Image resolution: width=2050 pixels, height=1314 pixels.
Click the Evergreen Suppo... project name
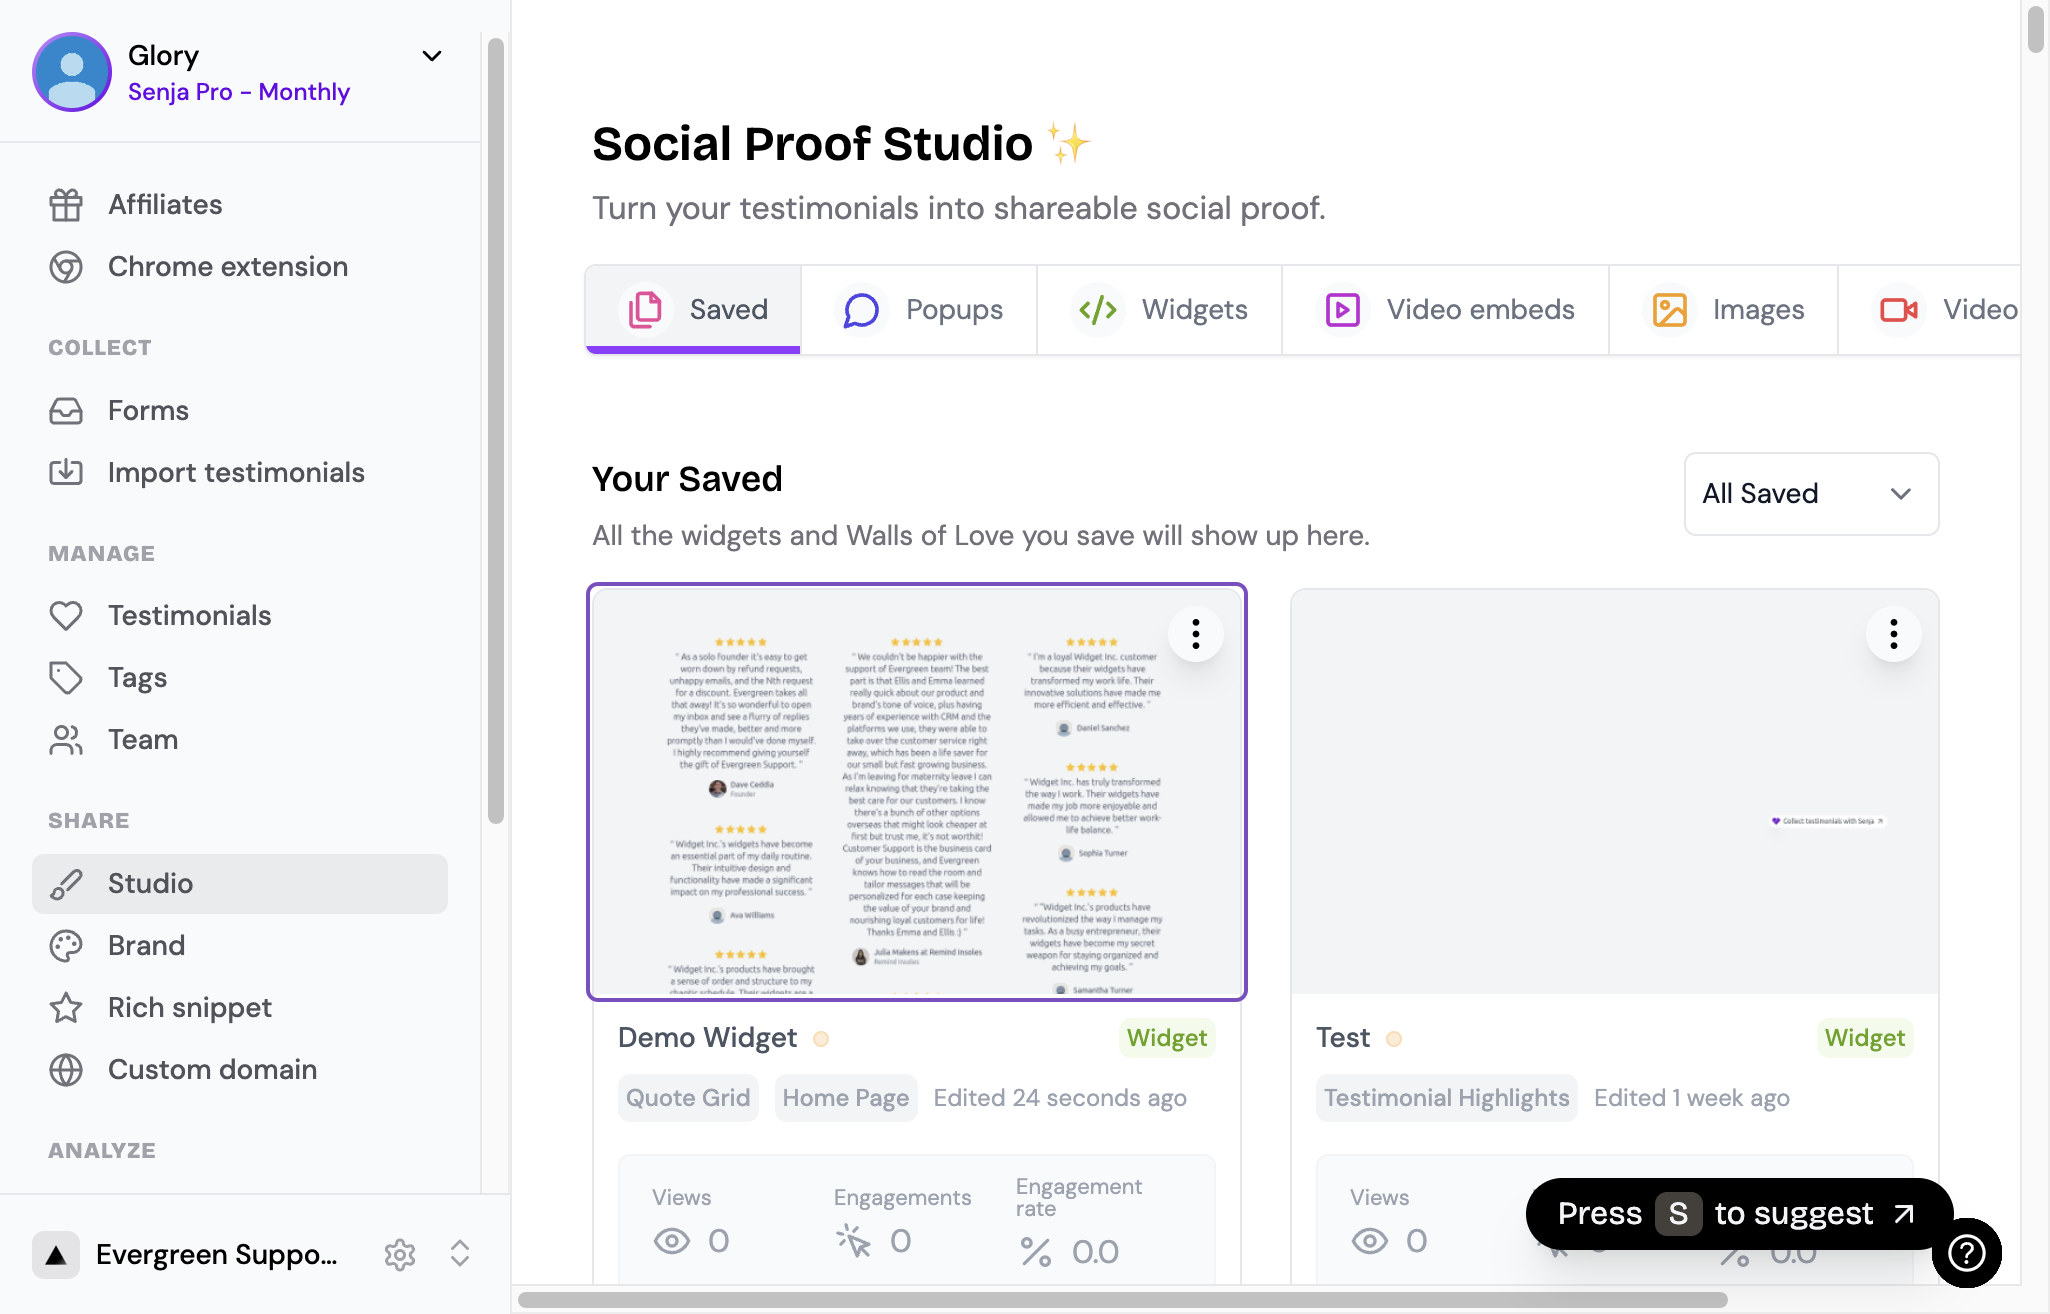coord(217,1254)
